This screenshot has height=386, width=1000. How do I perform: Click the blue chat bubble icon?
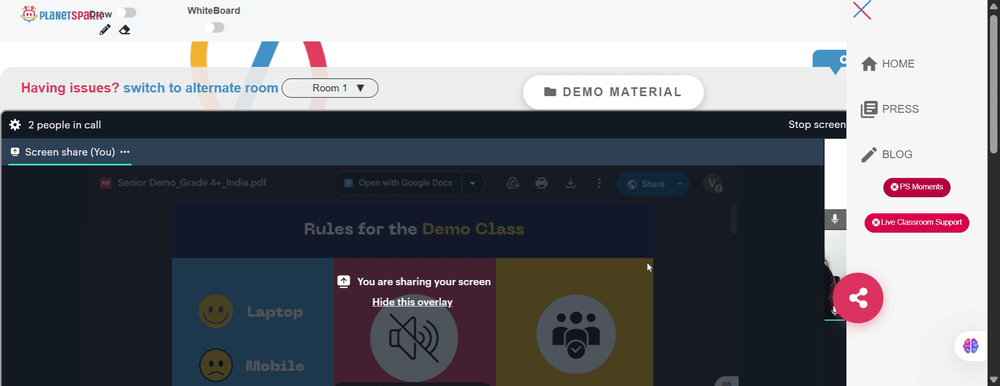830,62
